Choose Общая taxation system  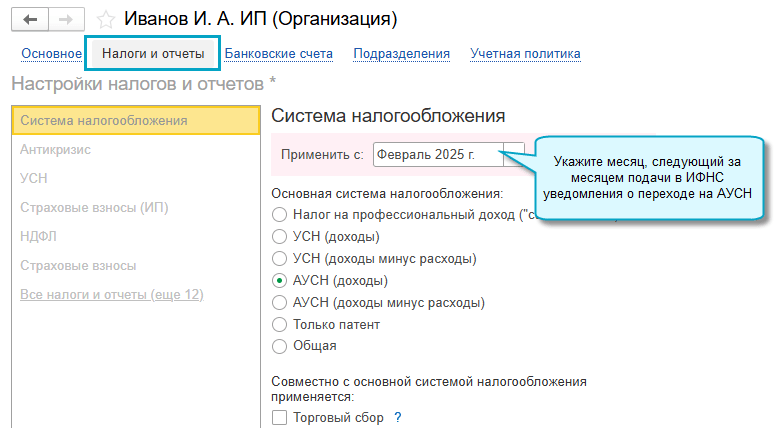(280, 346)
